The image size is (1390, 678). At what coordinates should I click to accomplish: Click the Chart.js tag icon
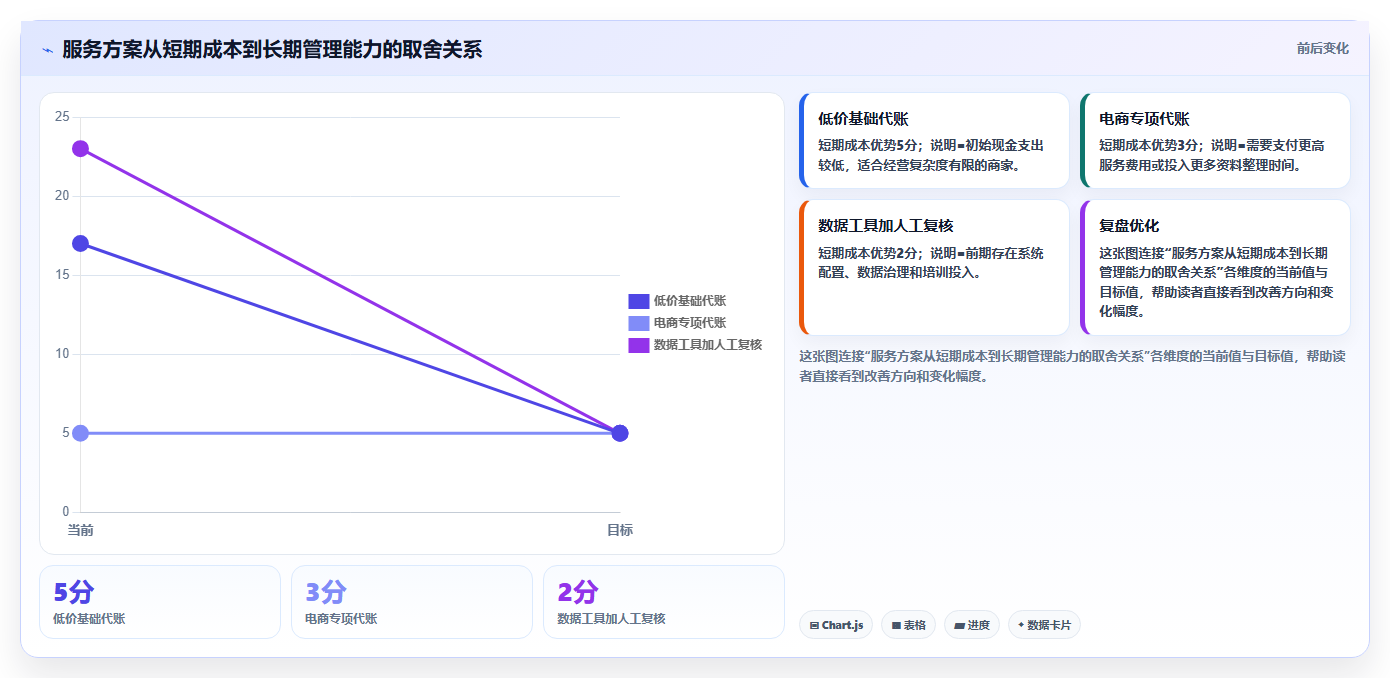coord(814,626)
